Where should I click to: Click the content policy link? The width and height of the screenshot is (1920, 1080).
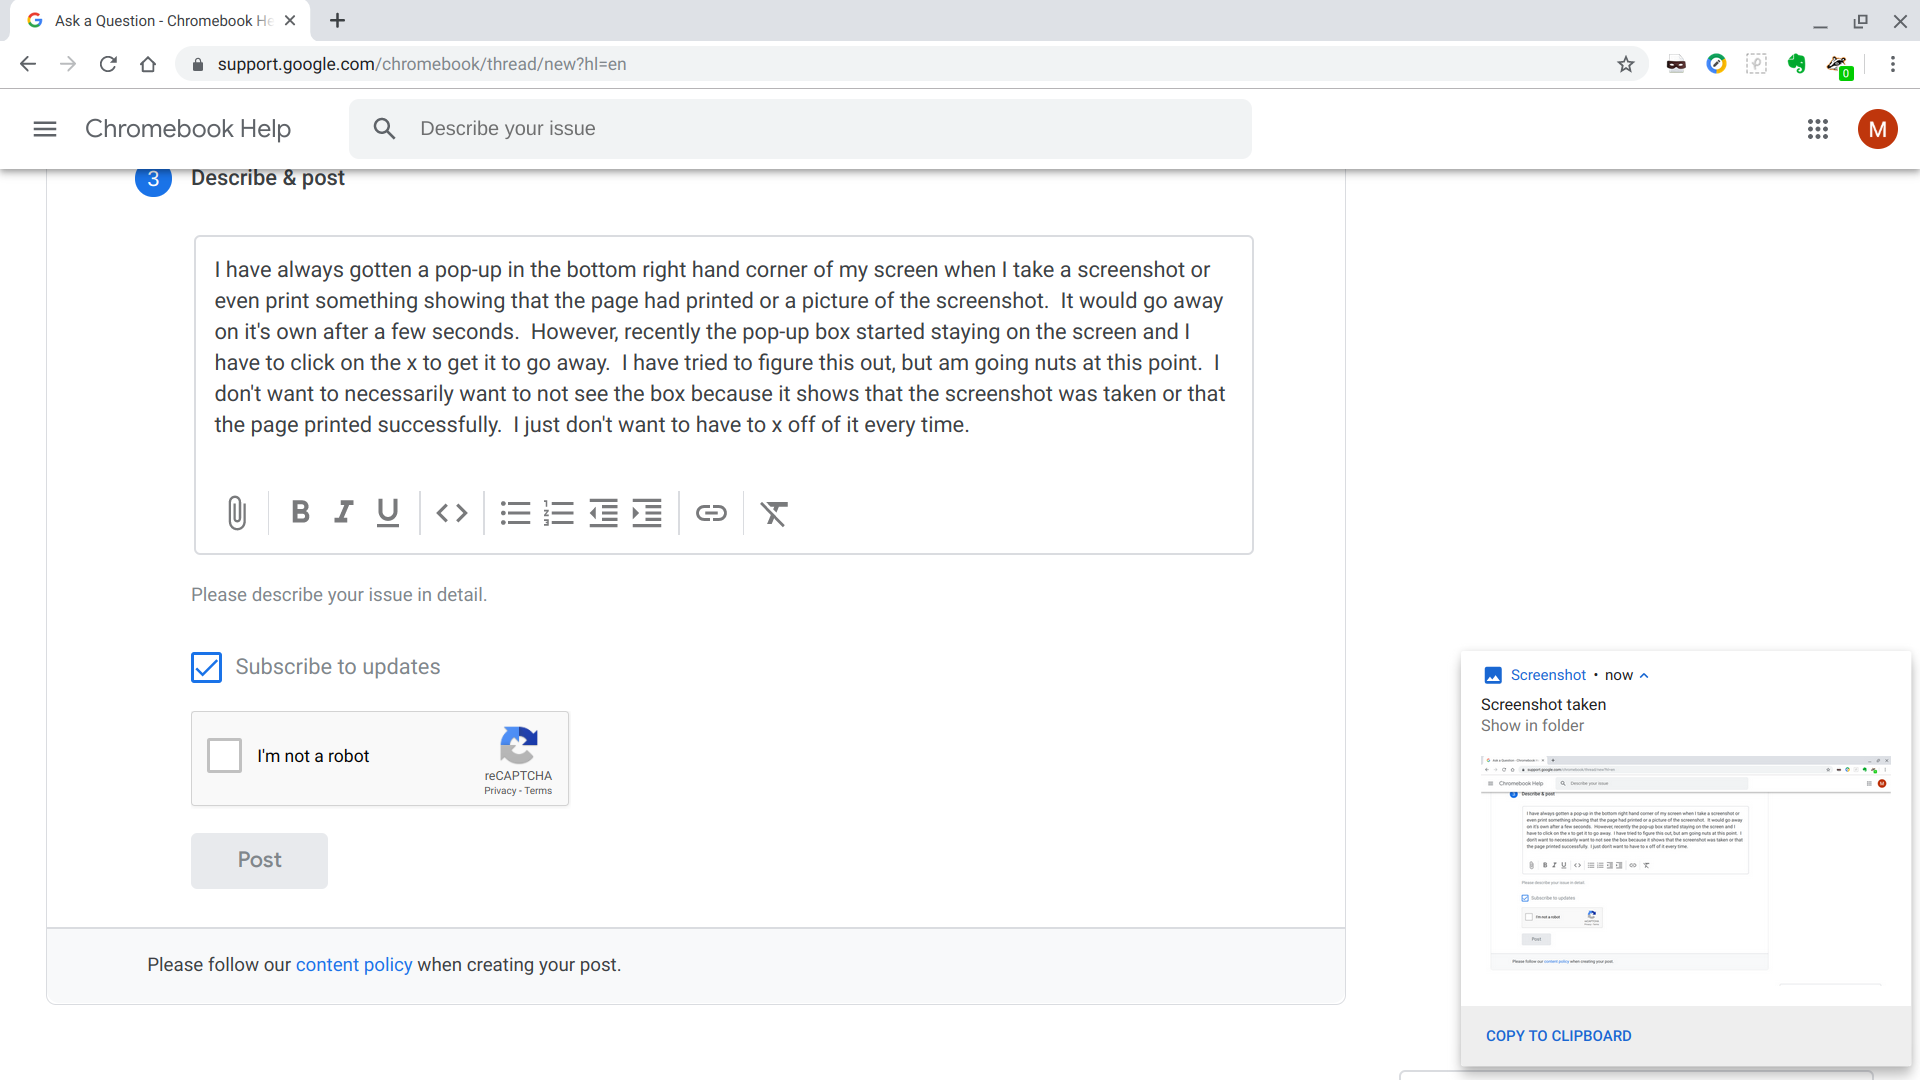click(353, 963)
